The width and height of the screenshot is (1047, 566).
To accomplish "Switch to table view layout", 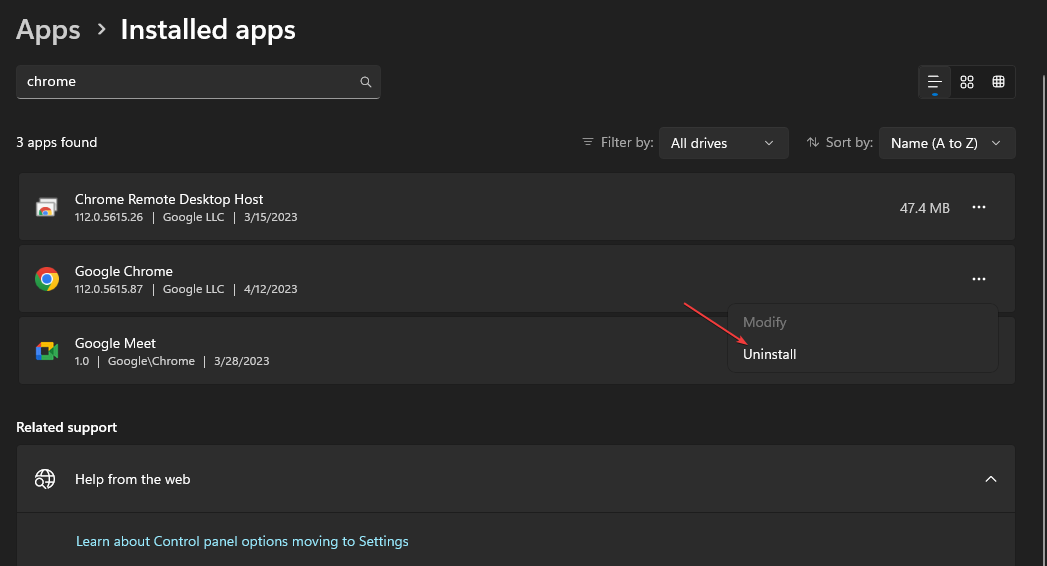I will [x=998, y=81].
